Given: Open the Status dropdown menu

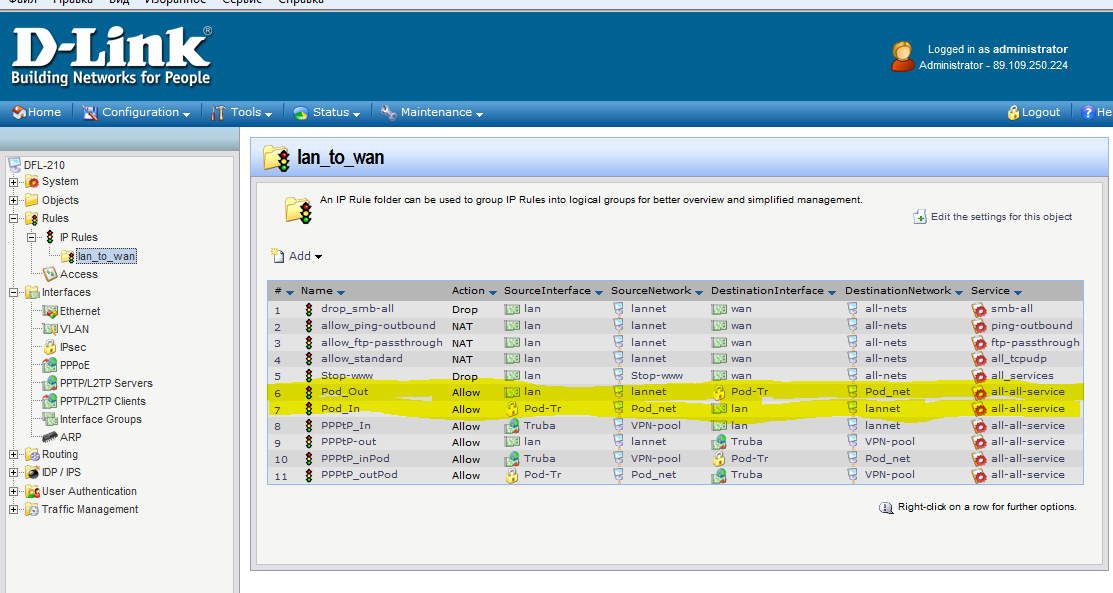Looking at the screenshot, I should 327,112.
